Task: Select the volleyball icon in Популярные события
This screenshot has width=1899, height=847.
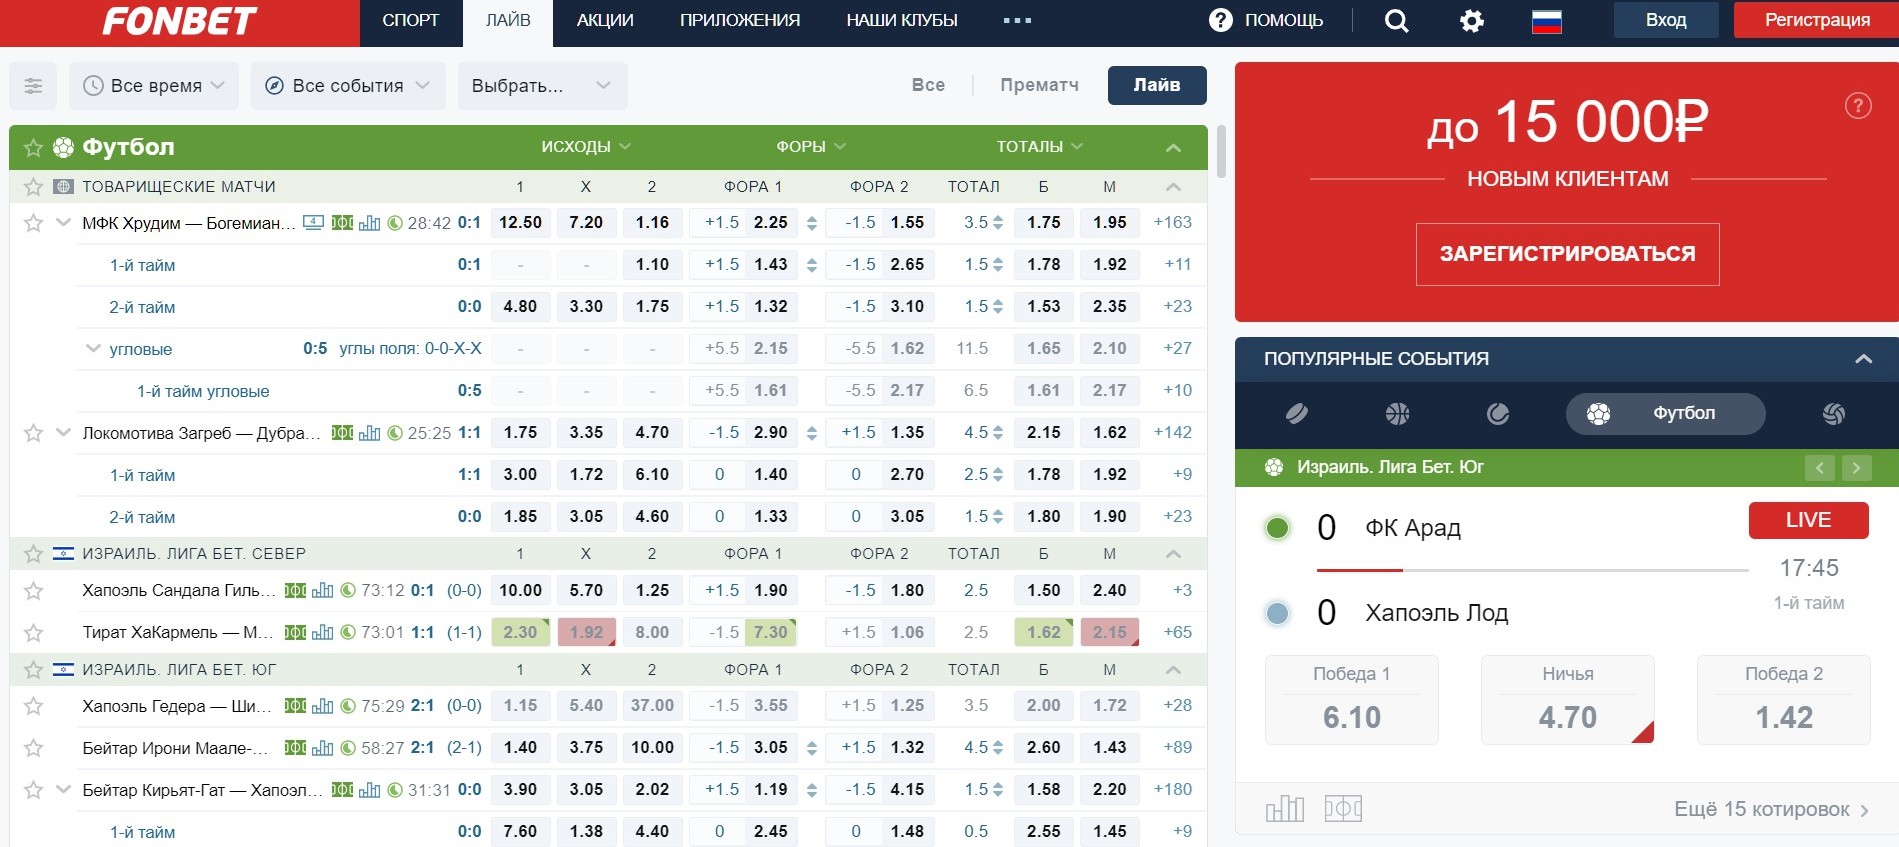Action: click(1834, 413)
